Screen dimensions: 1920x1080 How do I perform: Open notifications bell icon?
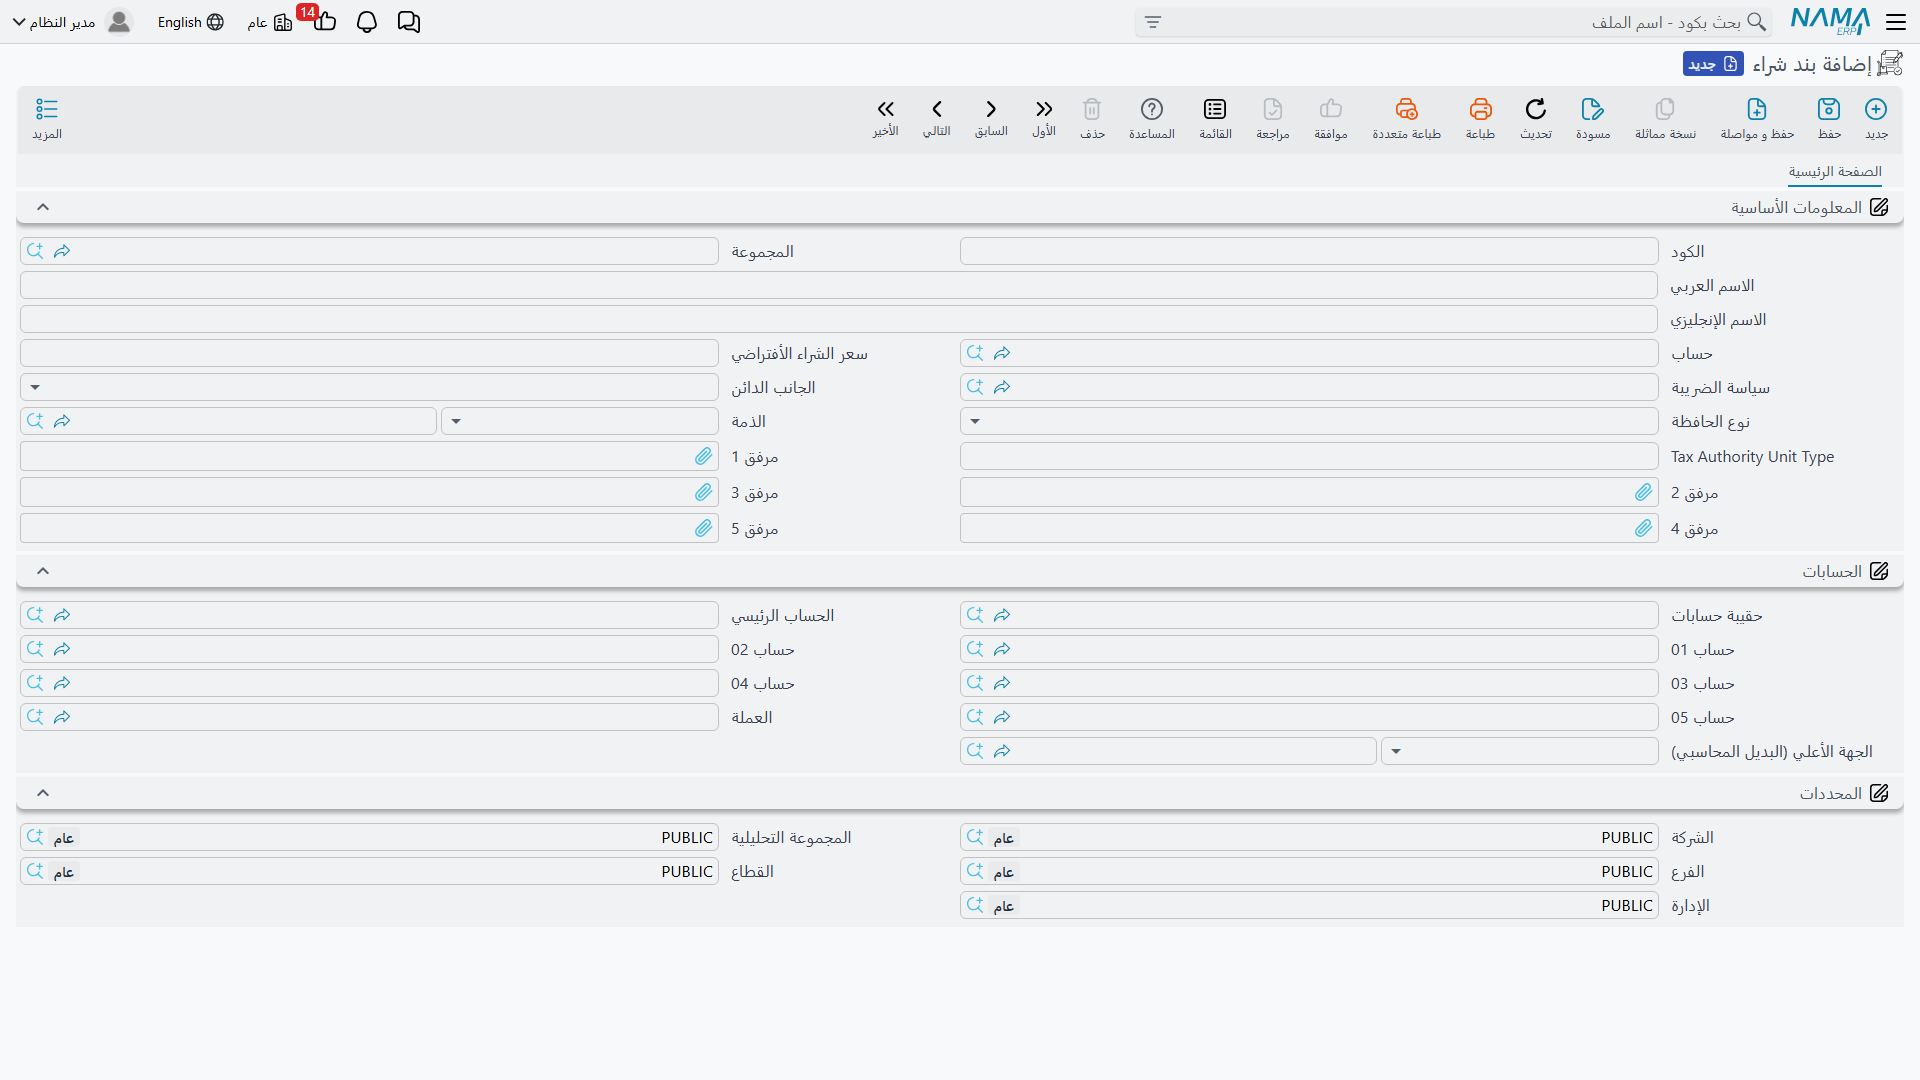pos(367,22)
